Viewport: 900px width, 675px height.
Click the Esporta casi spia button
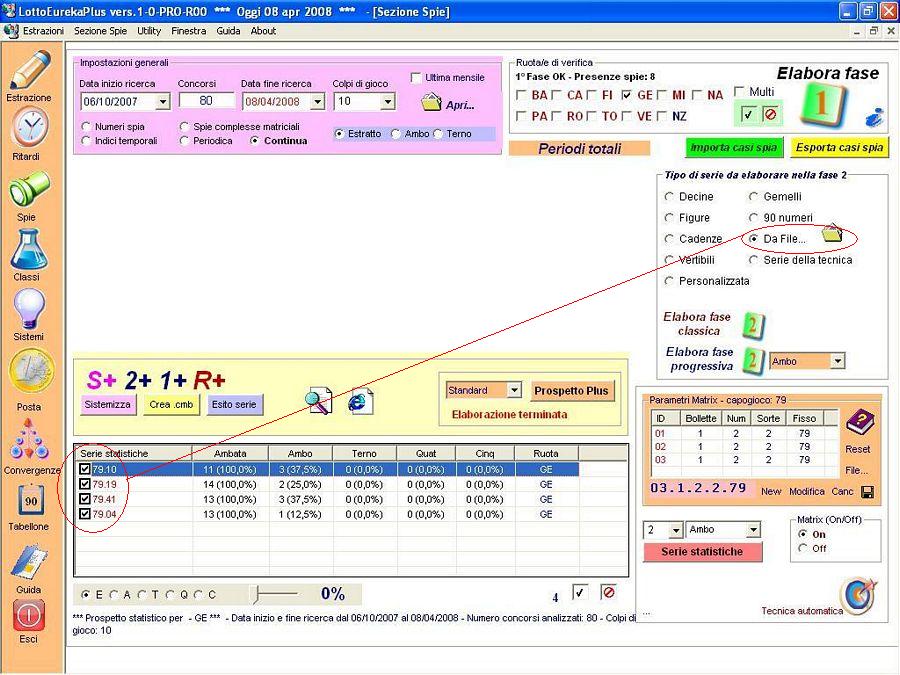click(x=839, y=148)
